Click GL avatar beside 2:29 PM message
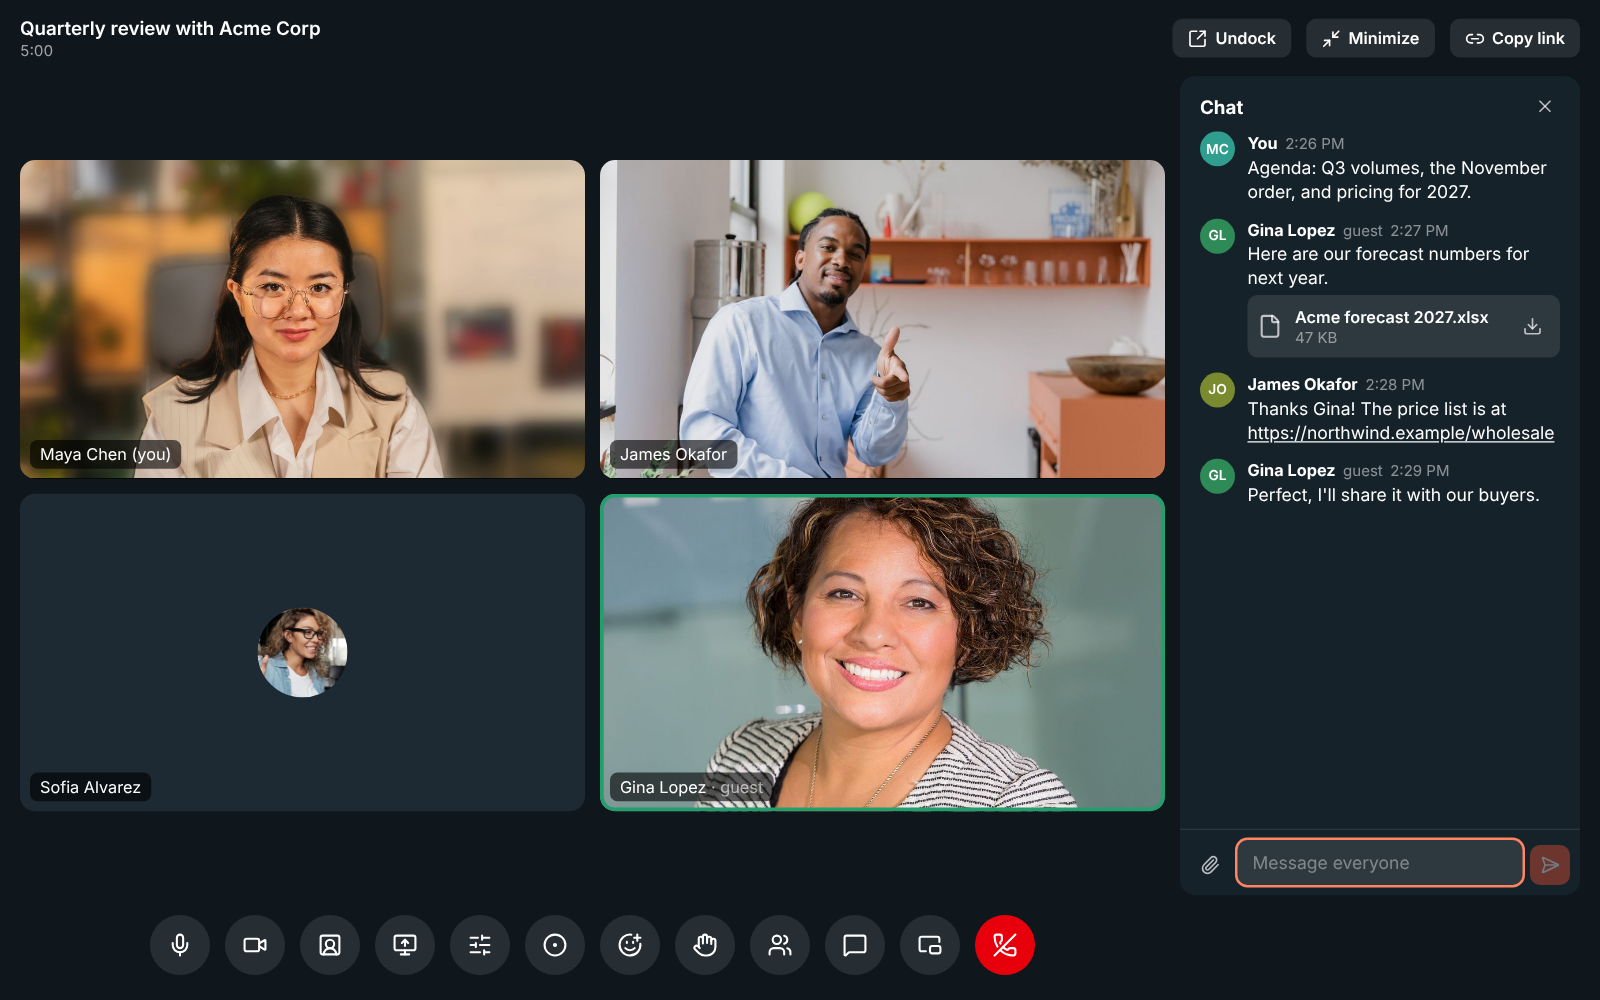The image size is (1600, 1000). [1217, 476]
